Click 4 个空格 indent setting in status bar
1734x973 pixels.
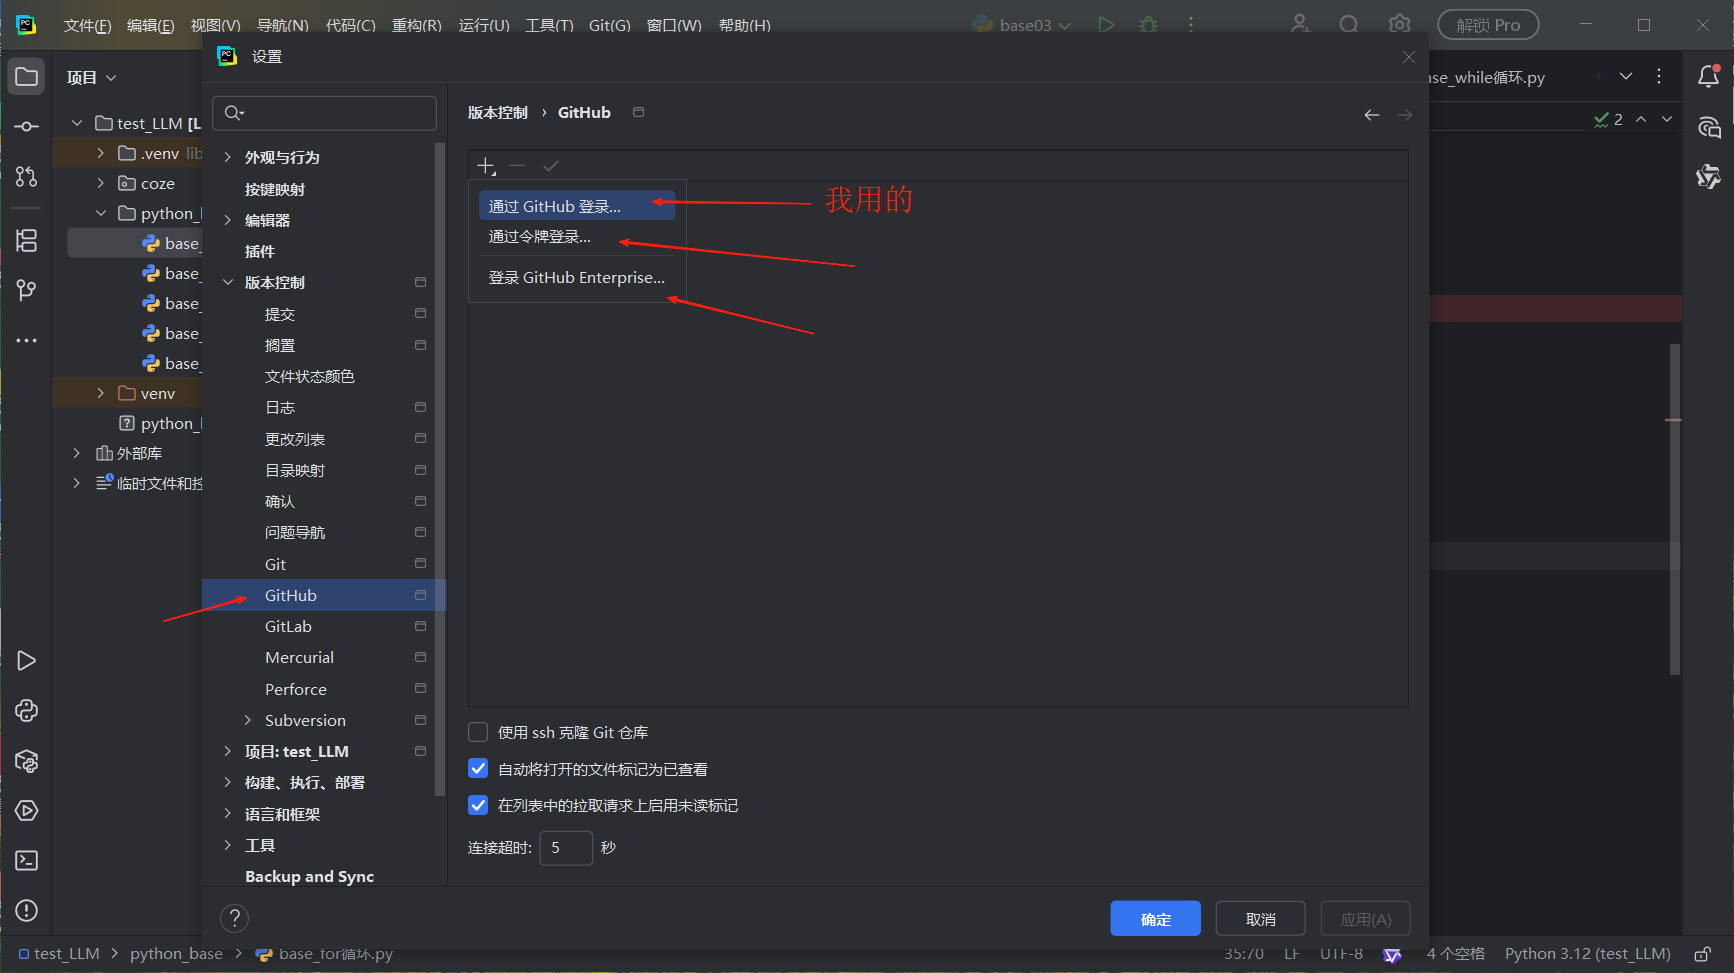coord(1456,954)
